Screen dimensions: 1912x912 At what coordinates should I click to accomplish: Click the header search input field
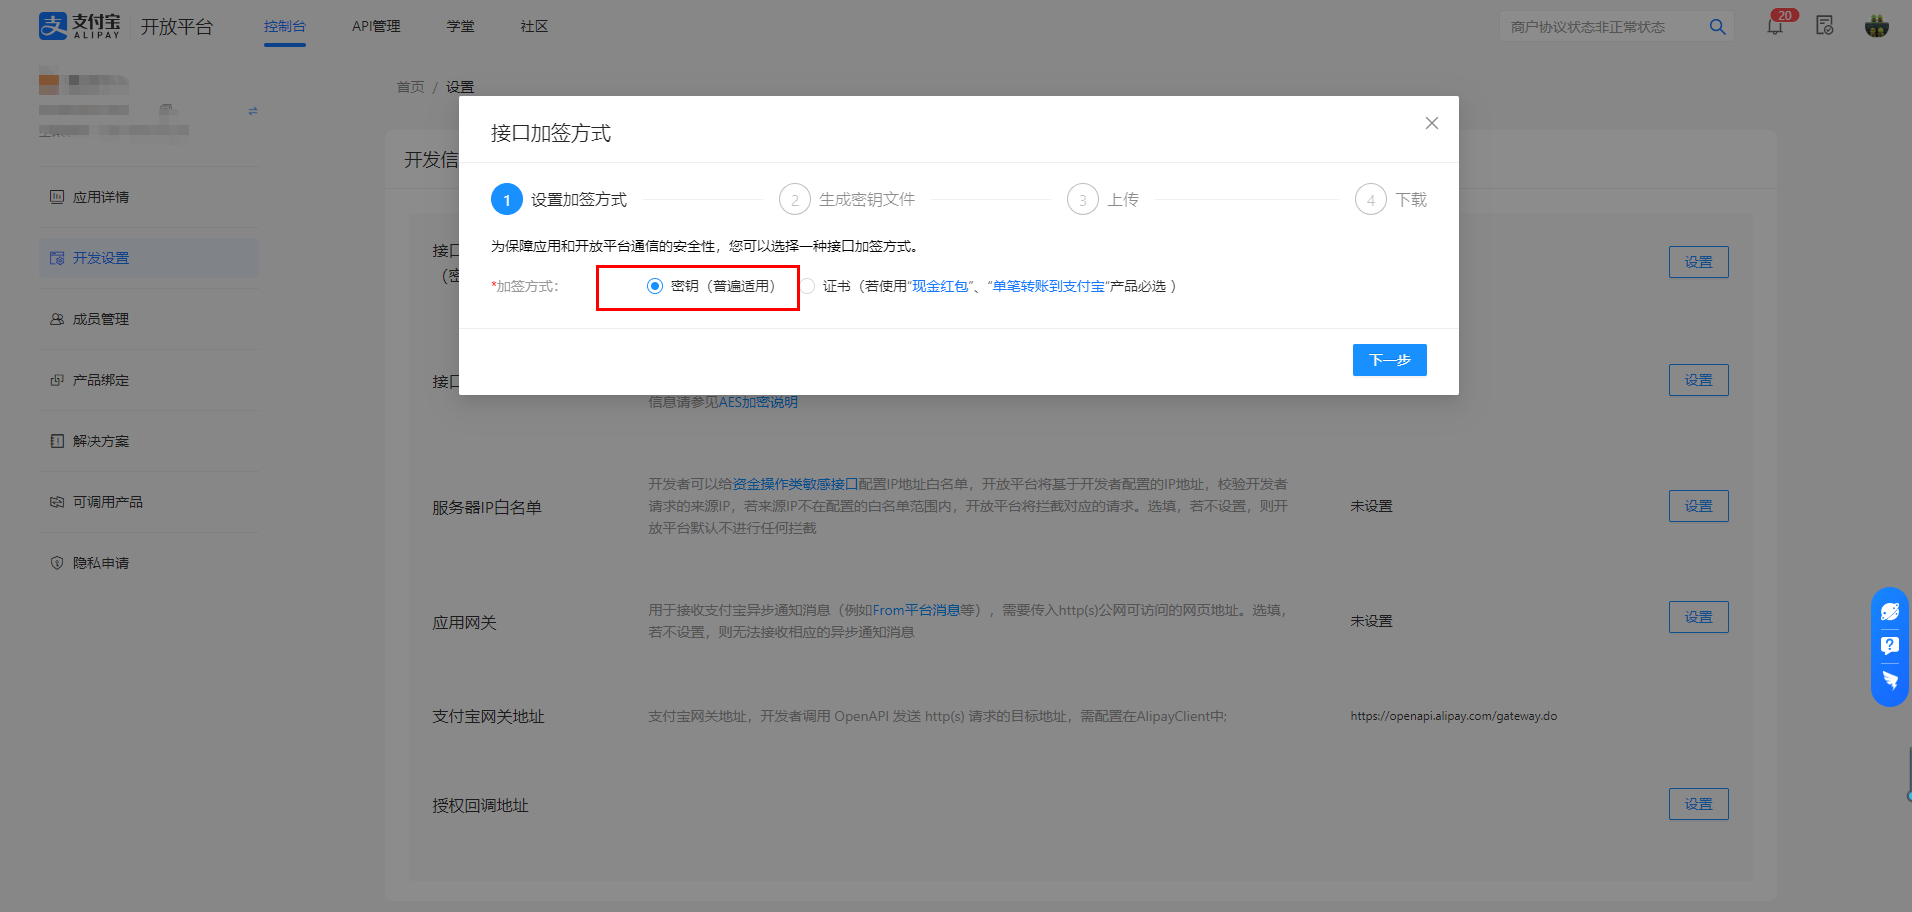click(1603, 27)
